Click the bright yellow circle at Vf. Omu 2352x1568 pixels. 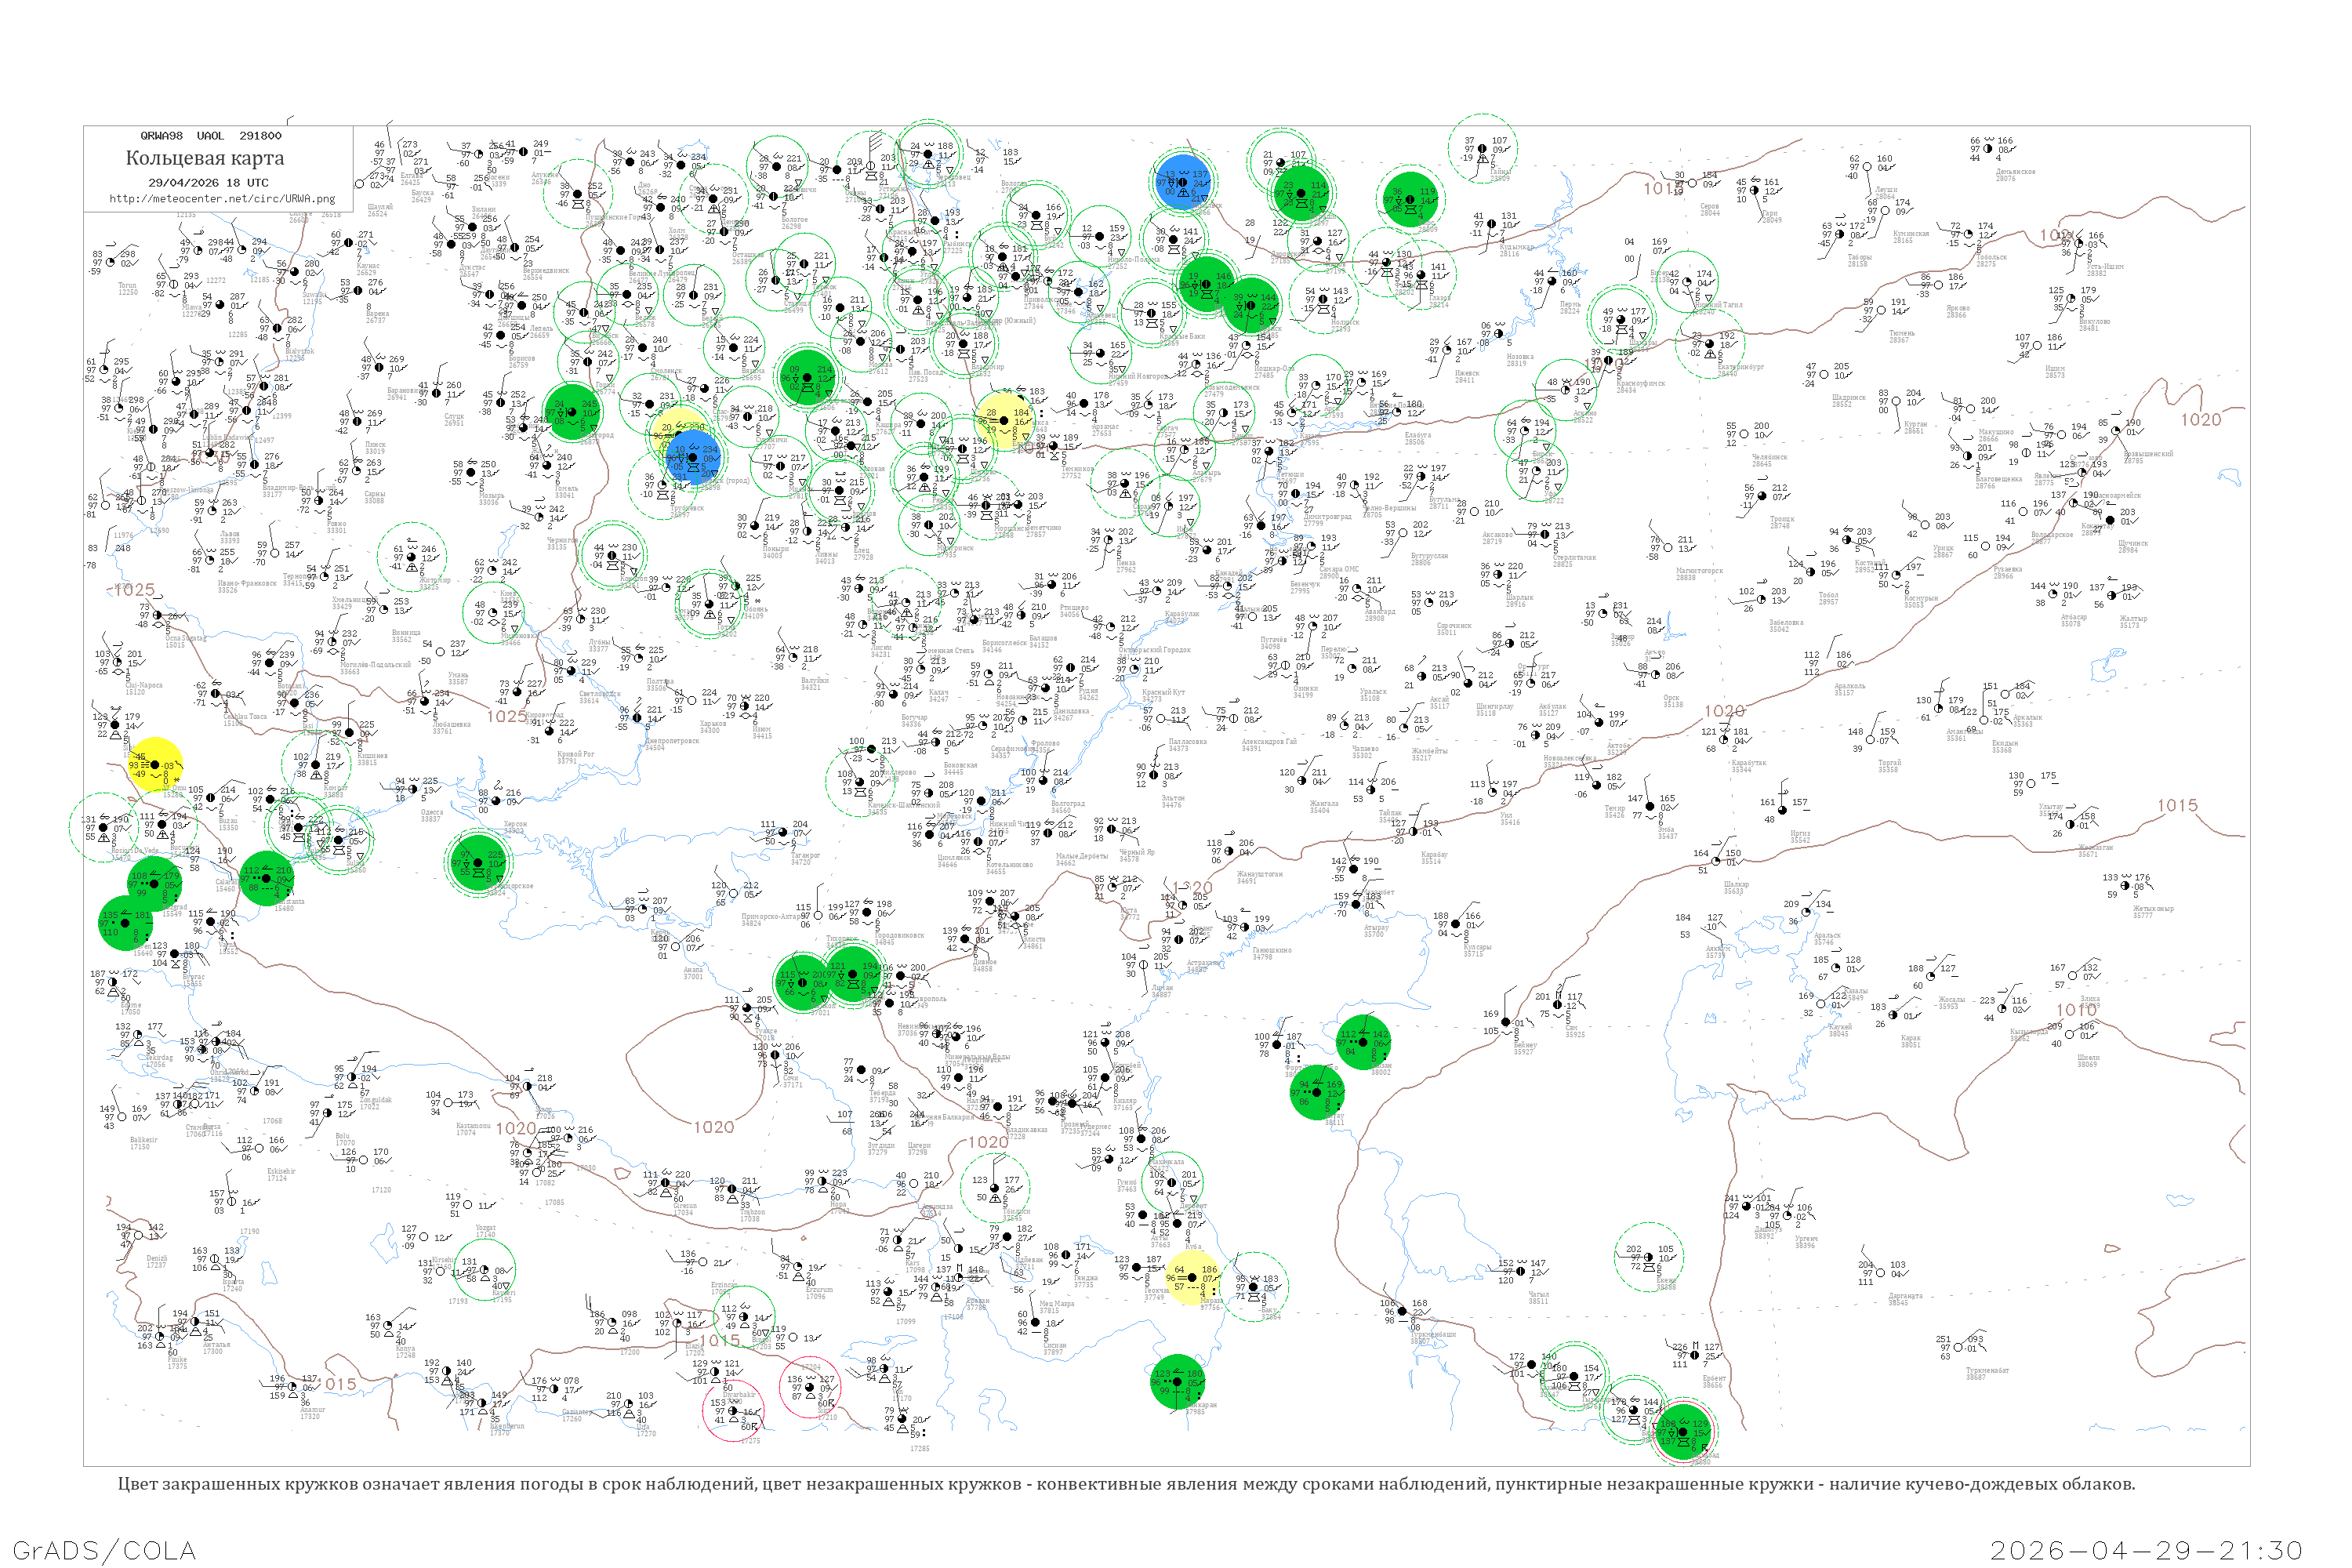[155, 765]
